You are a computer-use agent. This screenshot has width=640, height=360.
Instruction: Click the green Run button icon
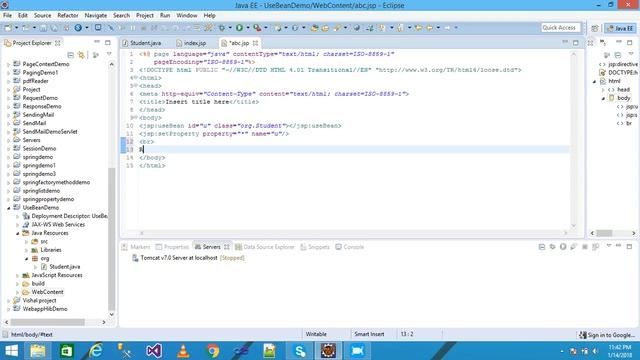[x=240, y=28]
